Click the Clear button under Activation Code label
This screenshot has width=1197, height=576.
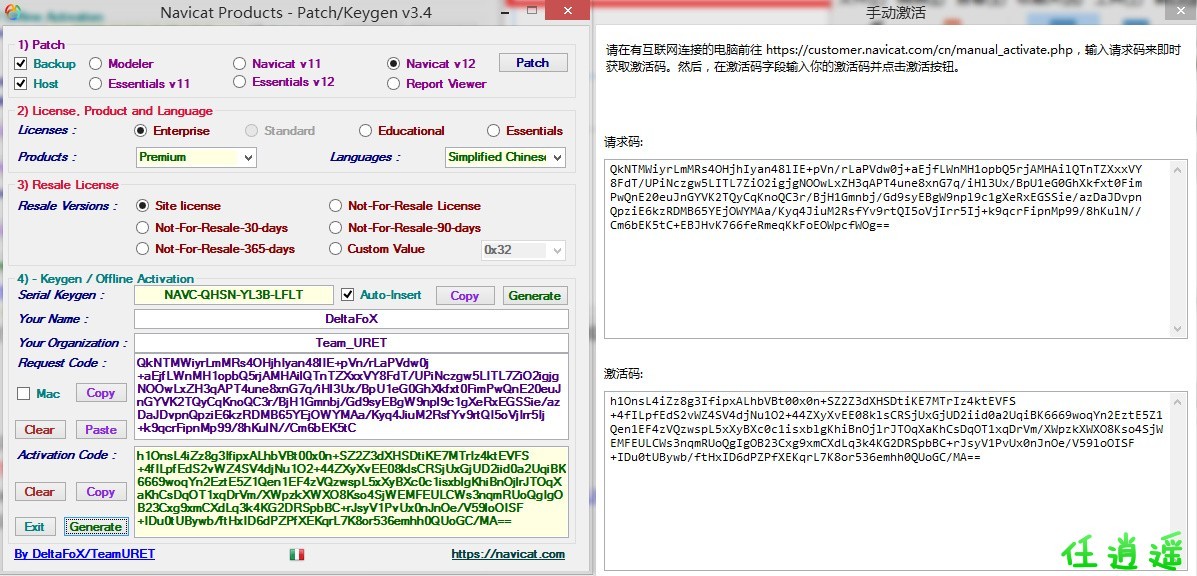coord(40,492)
